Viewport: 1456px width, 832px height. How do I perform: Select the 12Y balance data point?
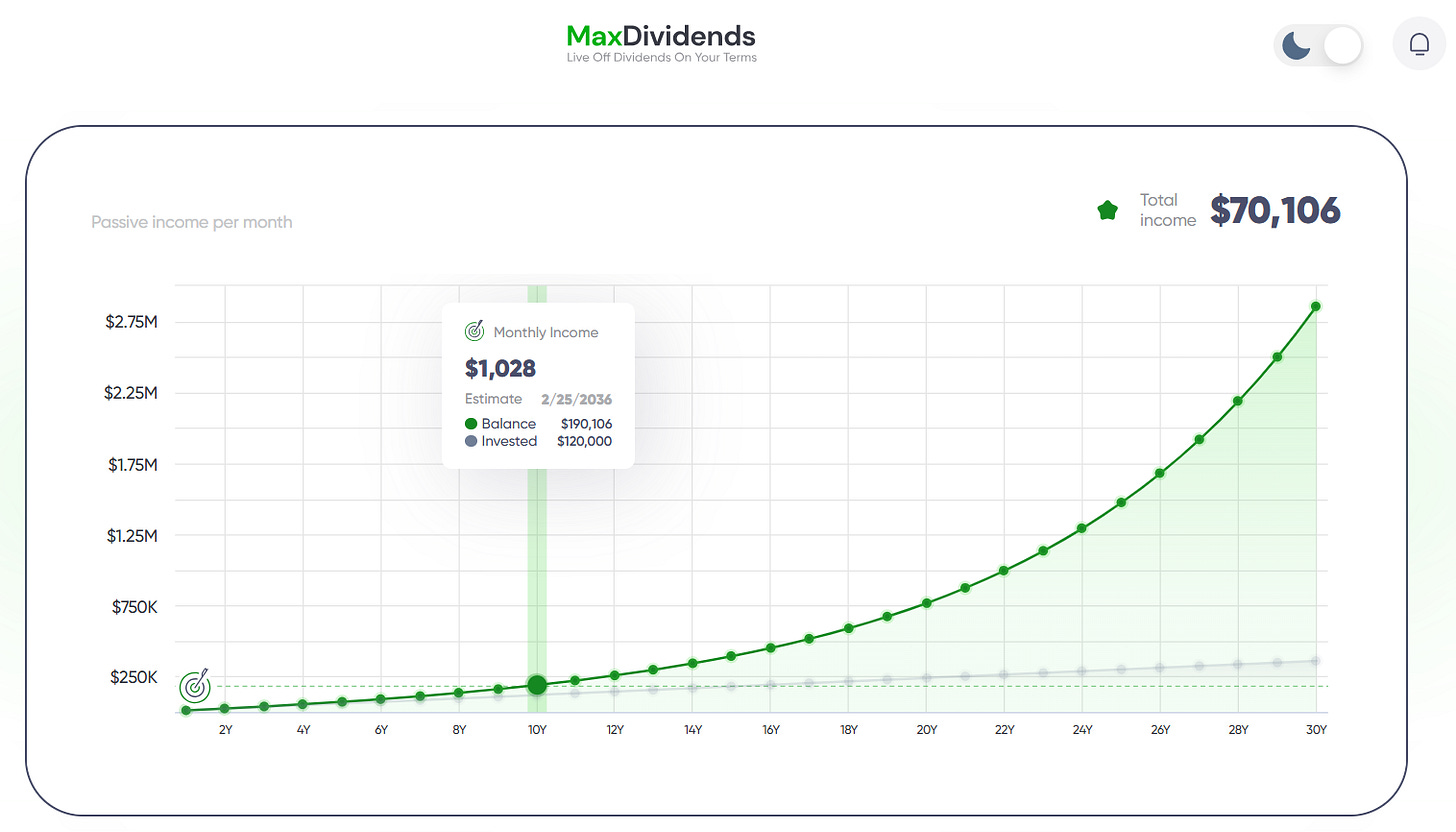click(x=615, y=676)
